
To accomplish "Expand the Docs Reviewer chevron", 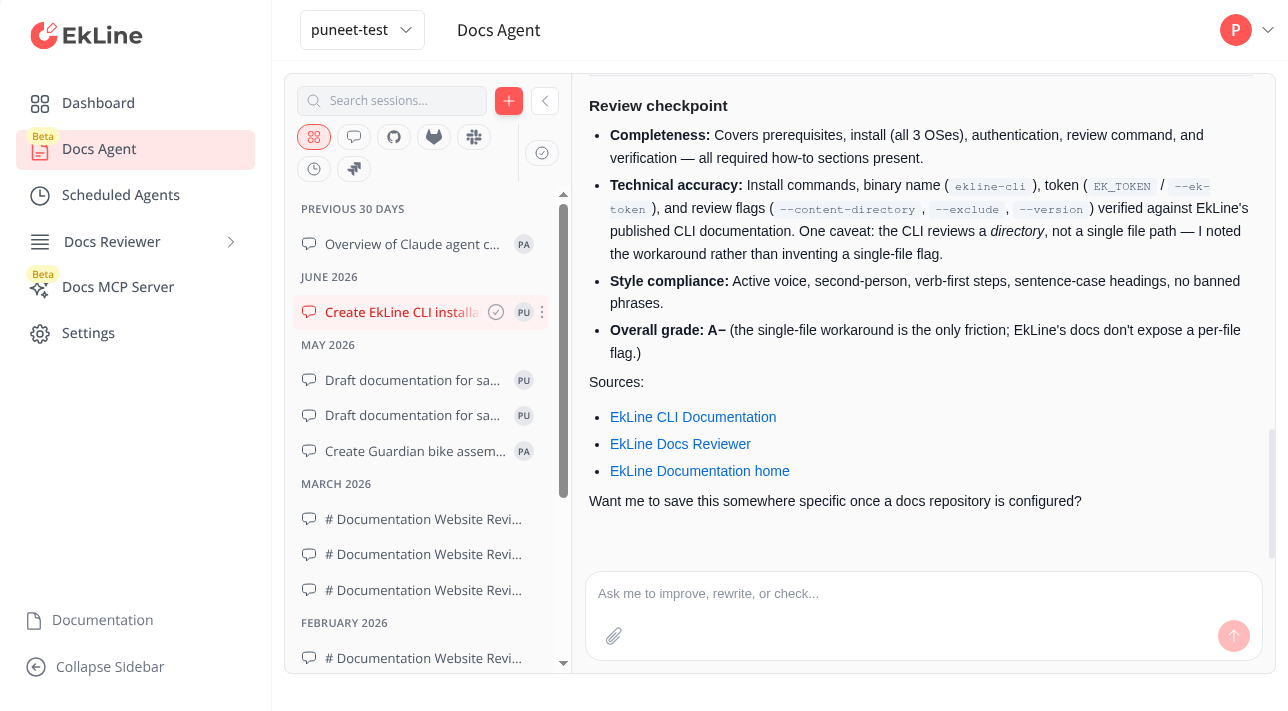I will pyautogui.click(x=231, y=241).
